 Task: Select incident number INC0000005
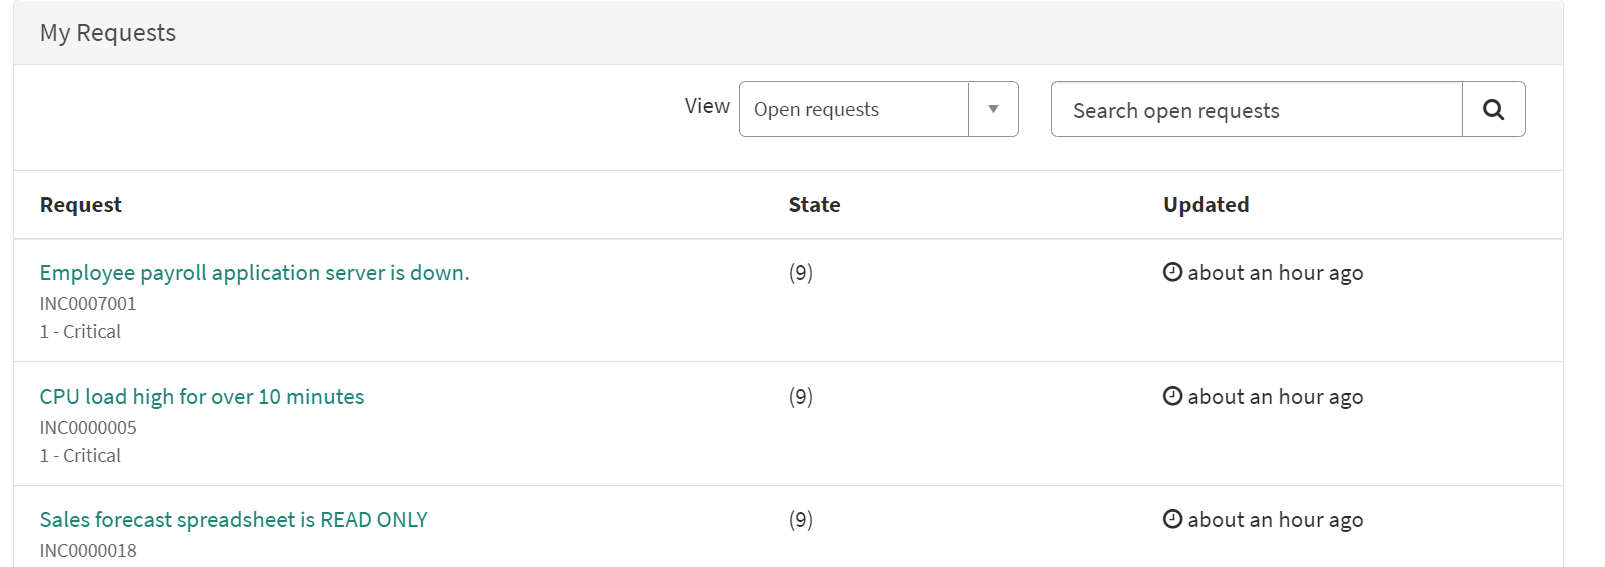(x=88, y=428)
